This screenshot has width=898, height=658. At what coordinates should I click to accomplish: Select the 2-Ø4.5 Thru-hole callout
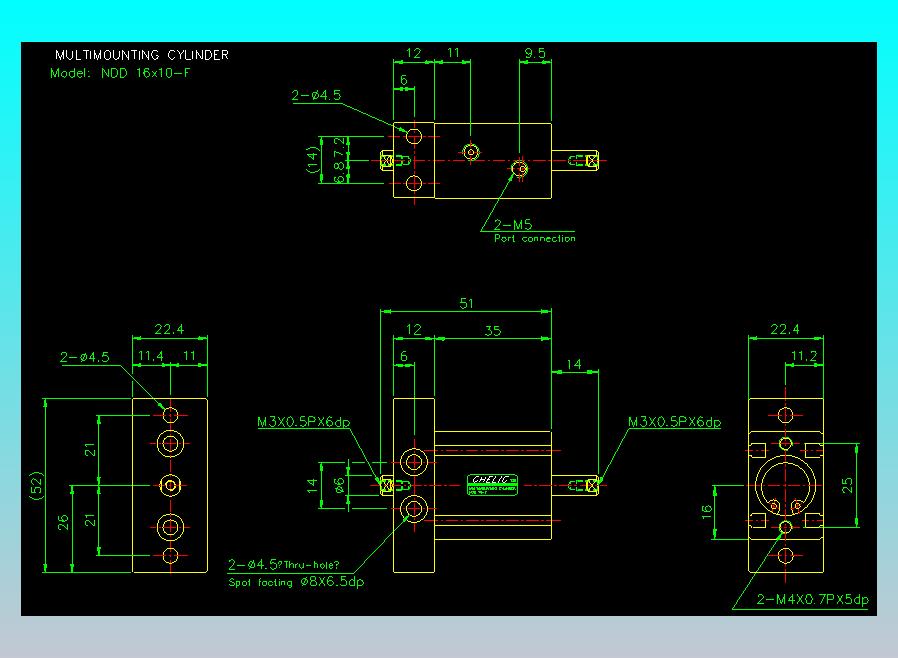(x=284, y=565)
